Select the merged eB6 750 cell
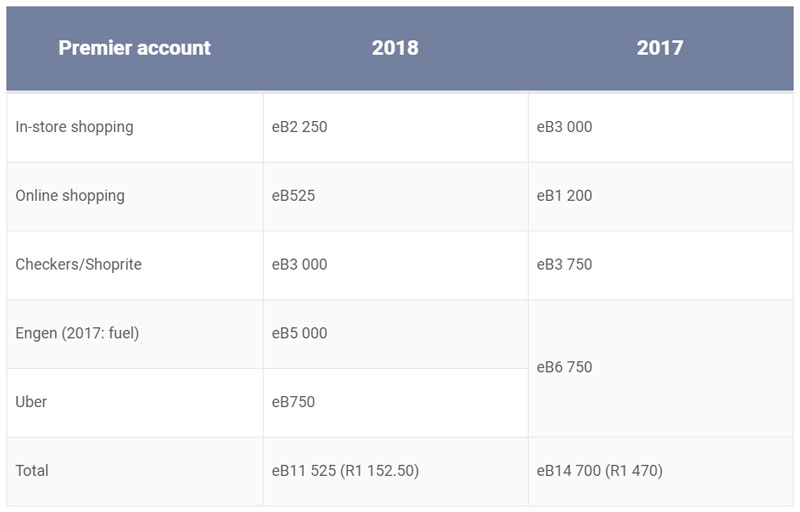Image resolution: width=800 pixels, height=512 pixels. (565, 367)
